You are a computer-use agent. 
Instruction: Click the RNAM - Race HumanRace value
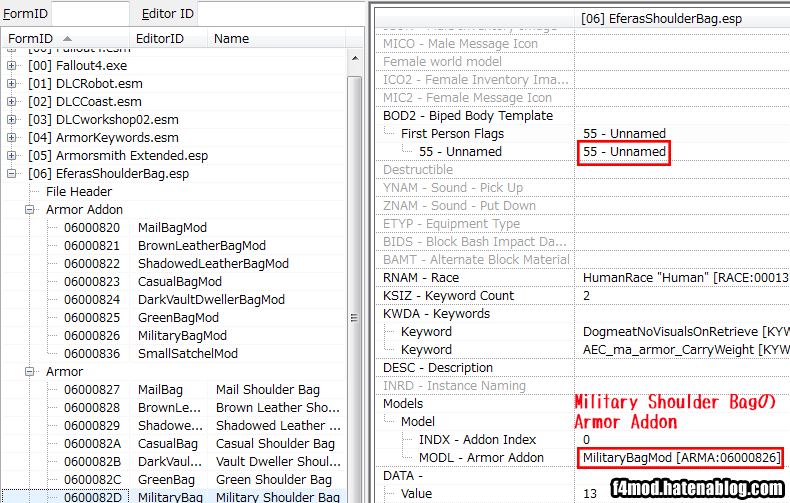click(685, 278)
